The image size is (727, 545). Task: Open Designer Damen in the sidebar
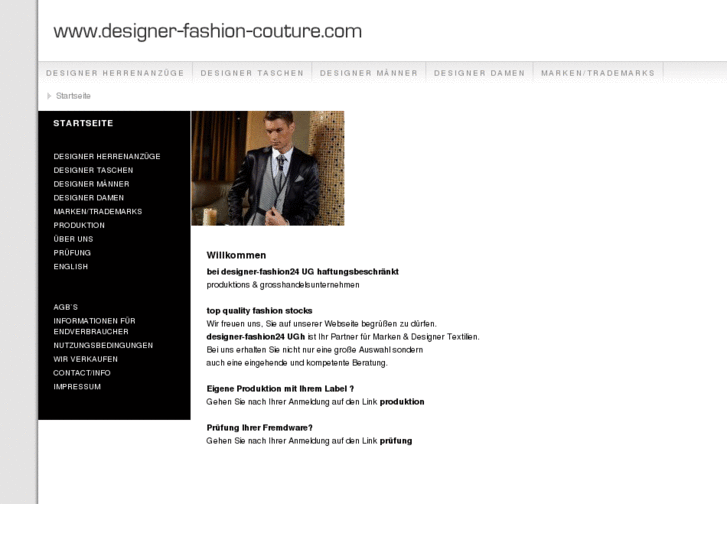click(x=89, y=198)
